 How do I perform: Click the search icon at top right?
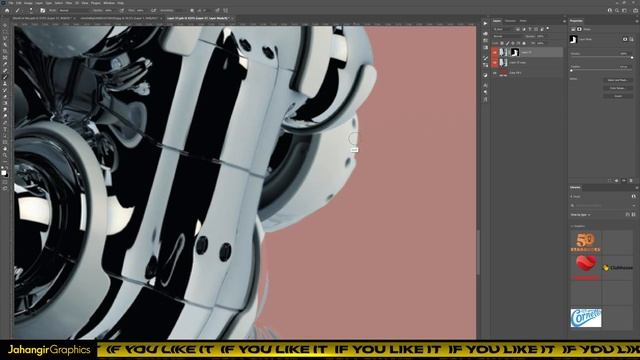[x=617, y=10]
